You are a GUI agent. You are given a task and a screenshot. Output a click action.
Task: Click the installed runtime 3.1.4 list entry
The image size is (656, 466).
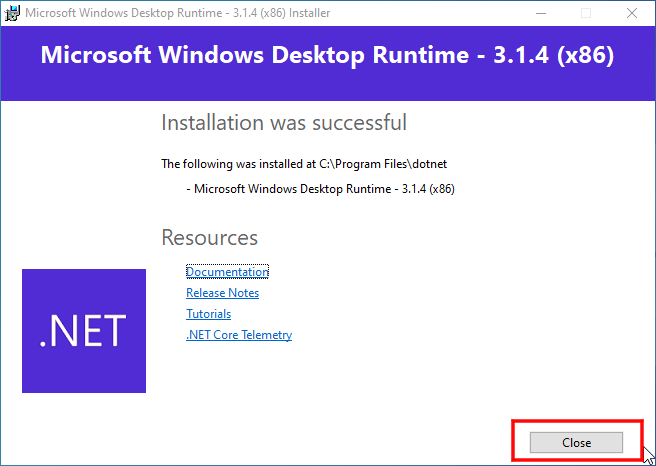[x=320, y=188]
